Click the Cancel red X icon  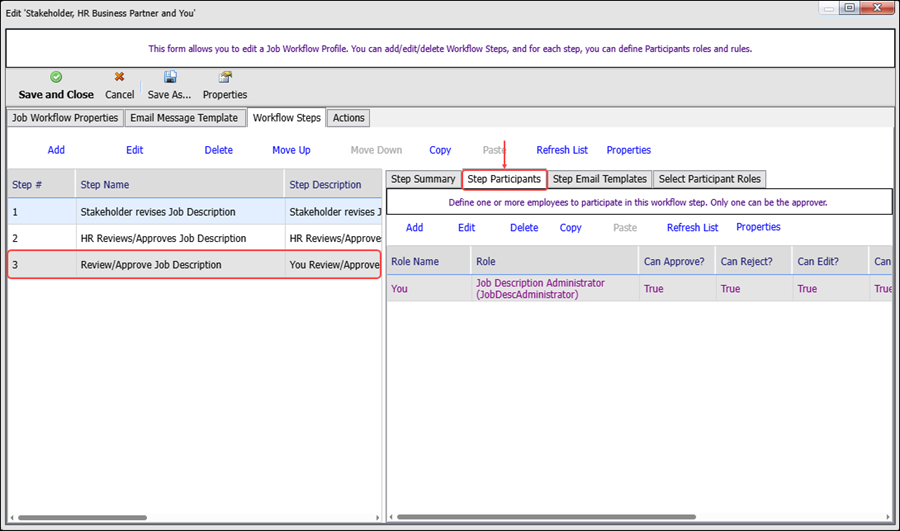(x=119, y=77)
